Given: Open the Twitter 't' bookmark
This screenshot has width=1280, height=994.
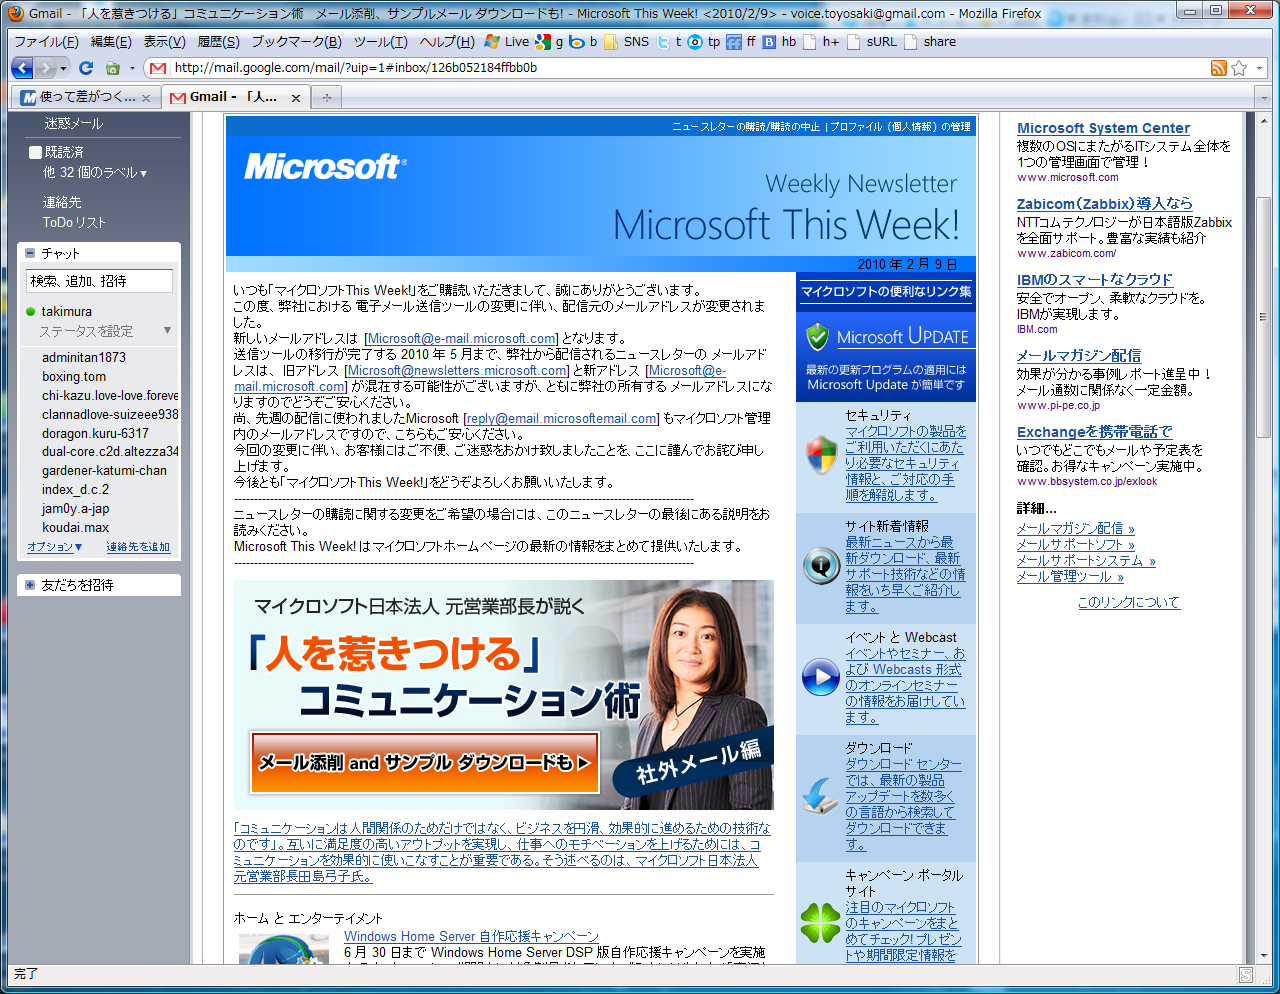Looking at the screenshot, I should (669, 42).
